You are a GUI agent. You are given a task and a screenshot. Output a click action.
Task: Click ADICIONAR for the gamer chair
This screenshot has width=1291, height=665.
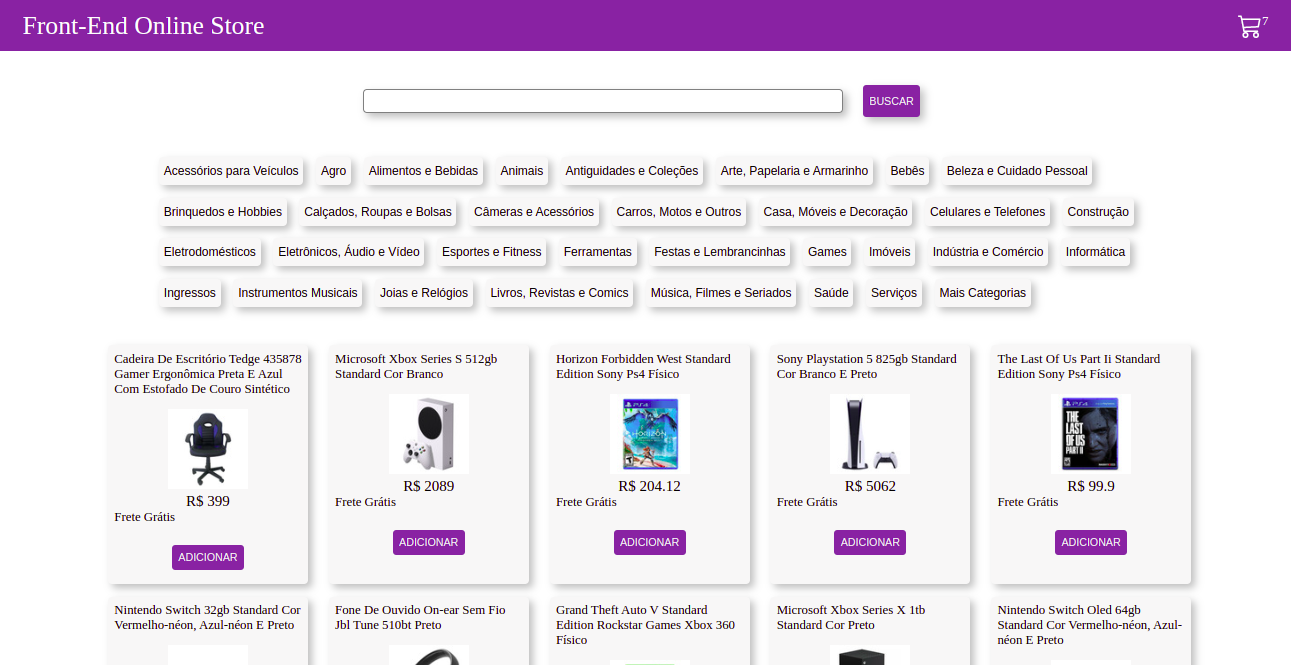207,557
